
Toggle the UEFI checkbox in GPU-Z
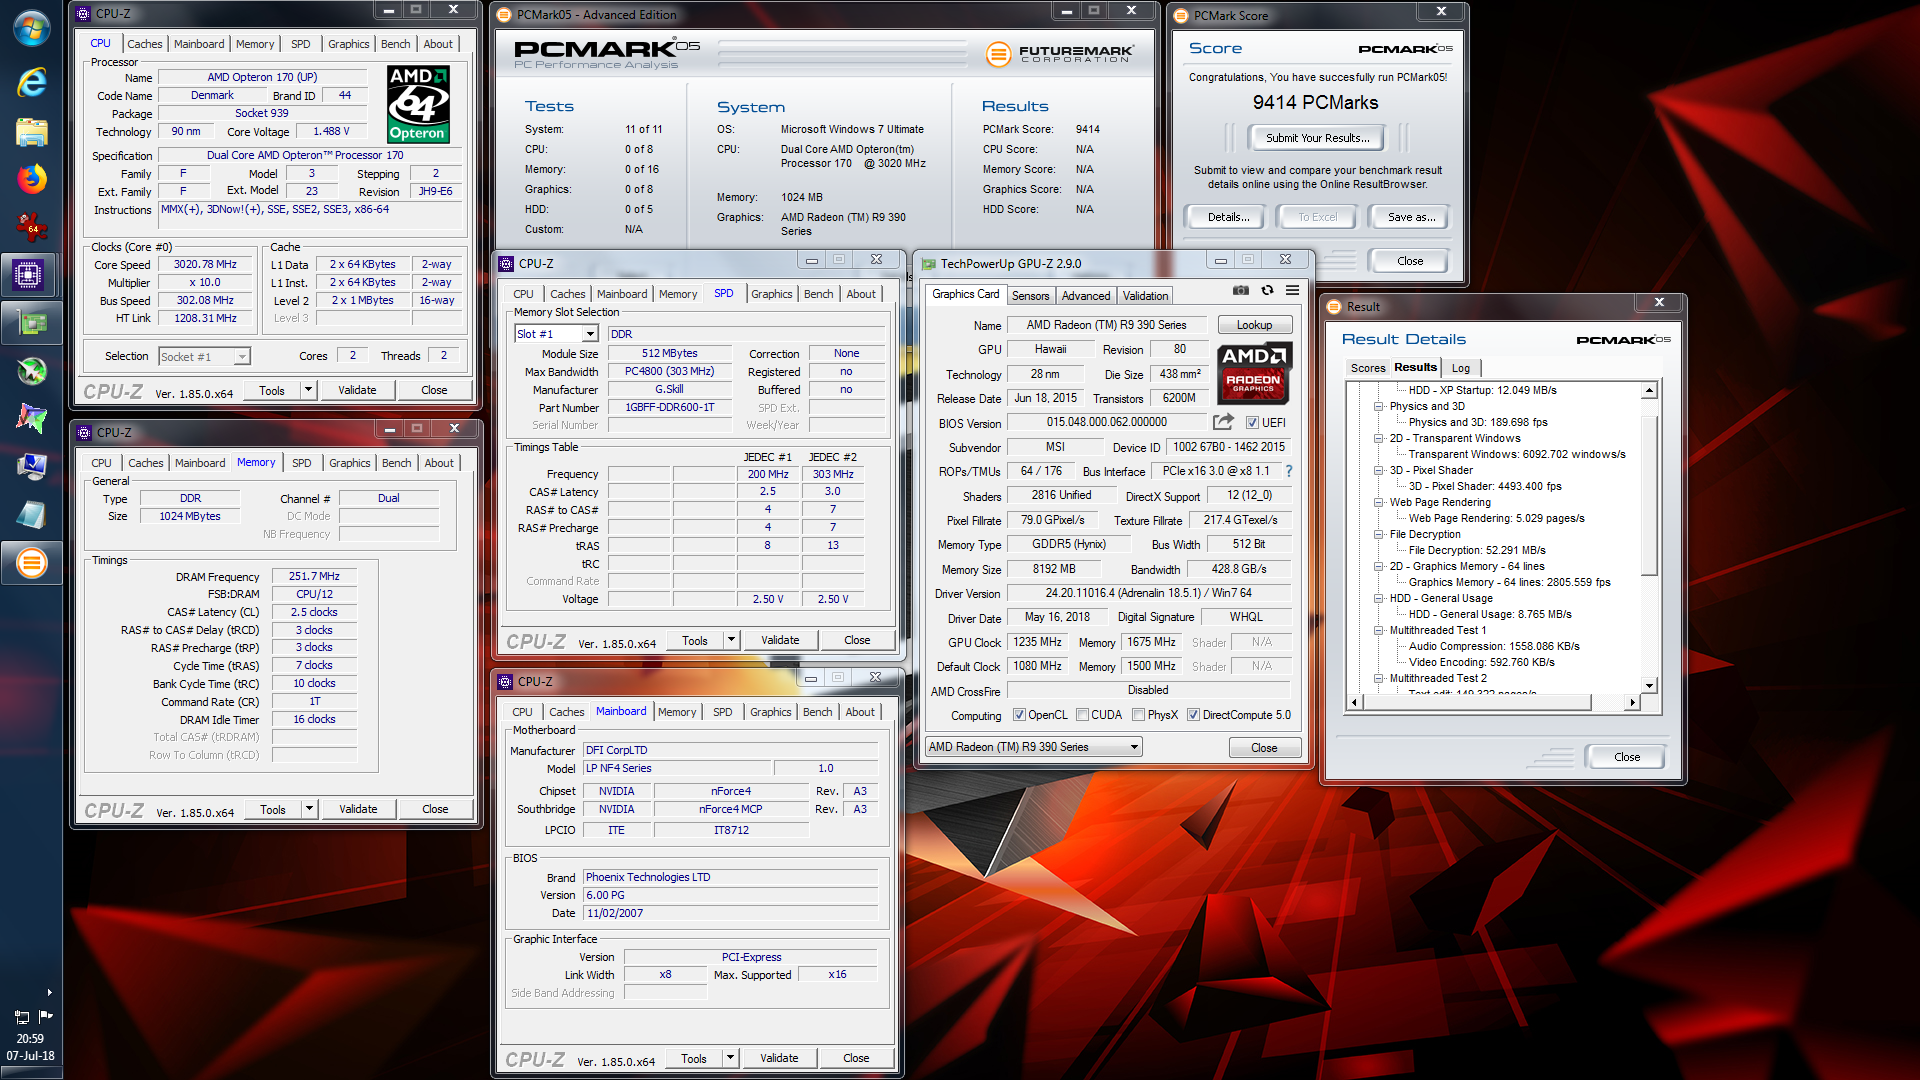pos(1251,423)
